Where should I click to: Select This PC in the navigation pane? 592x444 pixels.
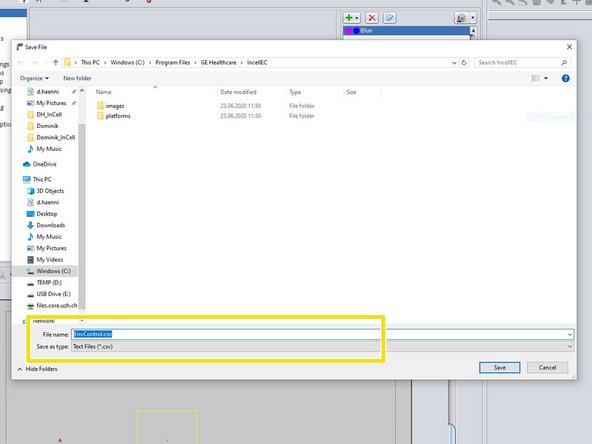pyautogui.click(x=42, y=179)
